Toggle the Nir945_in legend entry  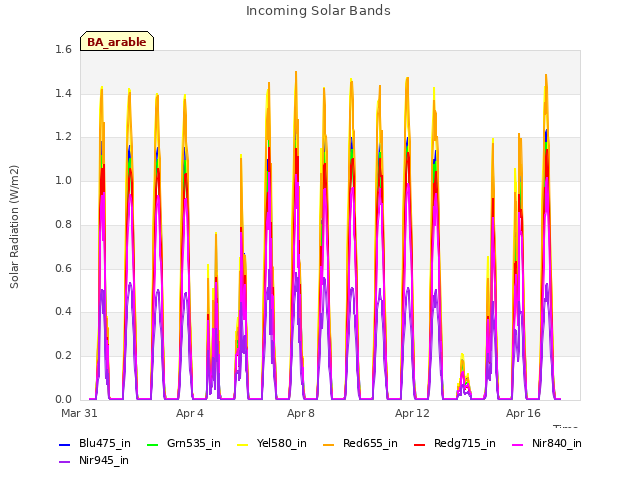pos(94,461)
